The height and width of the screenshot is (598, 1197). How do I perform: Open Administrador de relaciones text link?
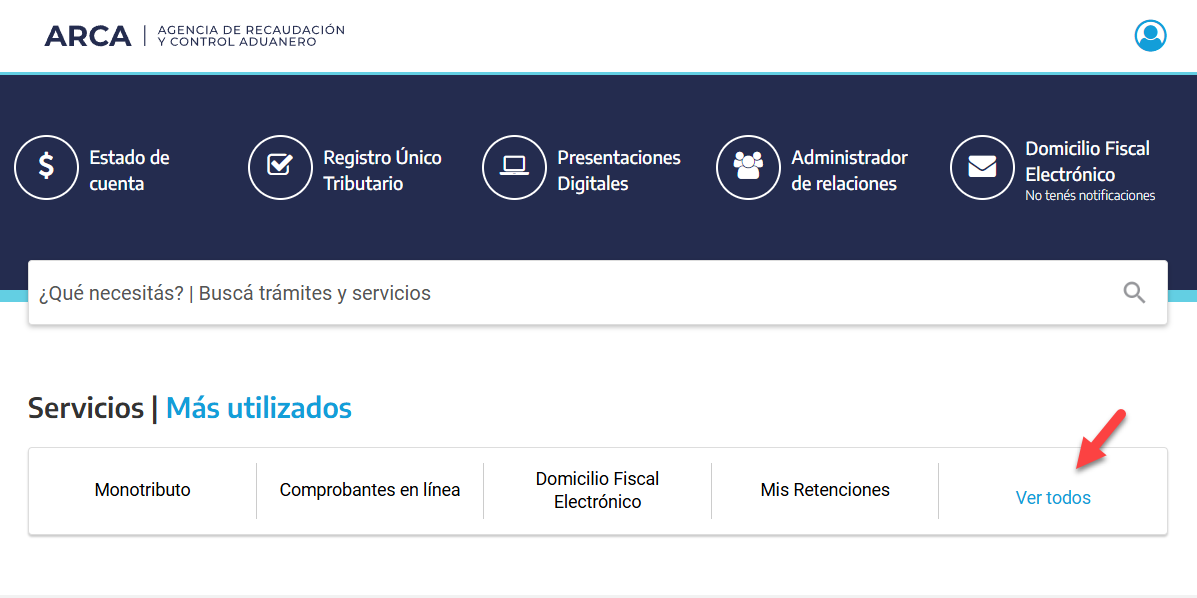pos(849,171)
